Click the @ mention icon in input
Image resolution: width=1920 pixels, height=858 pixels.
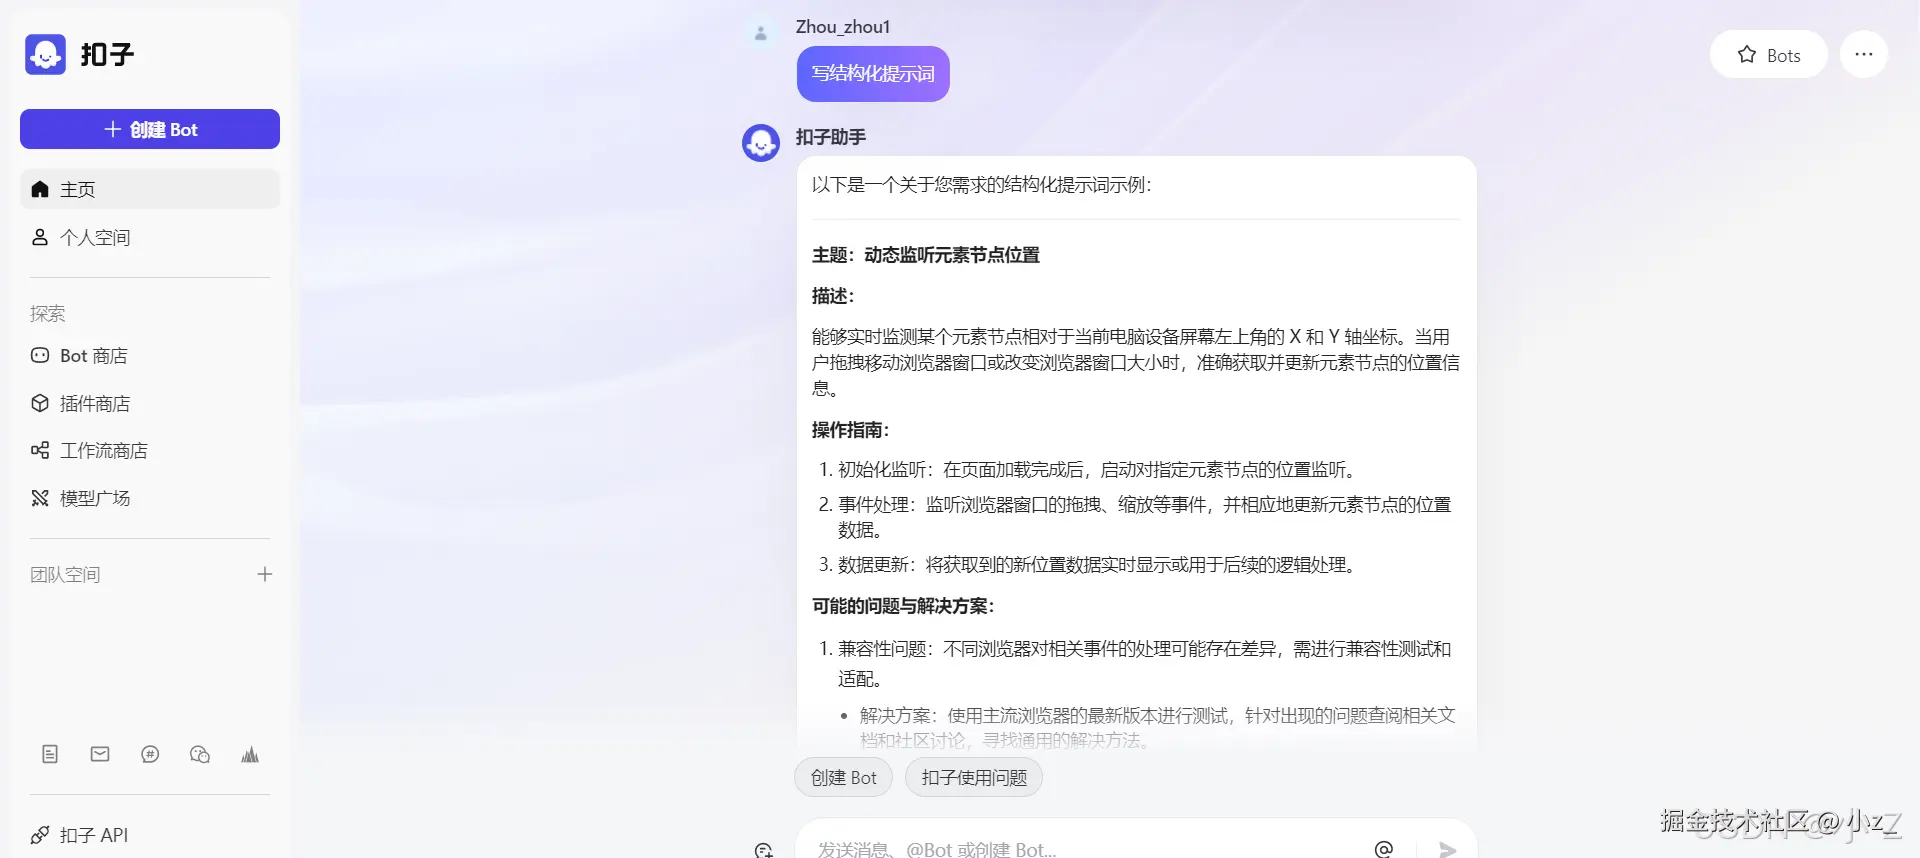tap(1384, 849)
